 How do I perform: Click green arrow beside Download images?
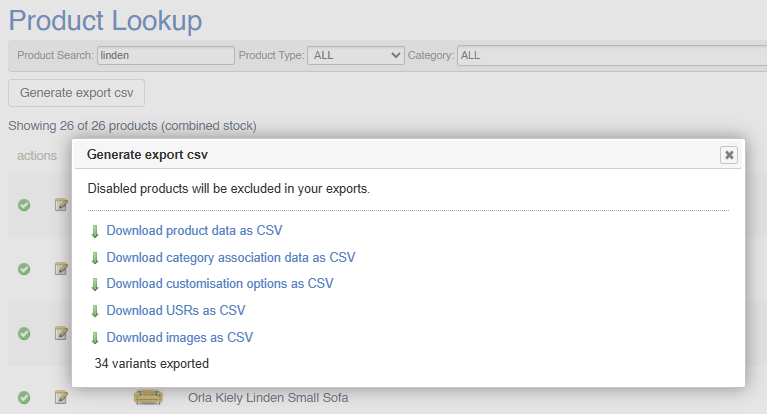click(95, 338)
